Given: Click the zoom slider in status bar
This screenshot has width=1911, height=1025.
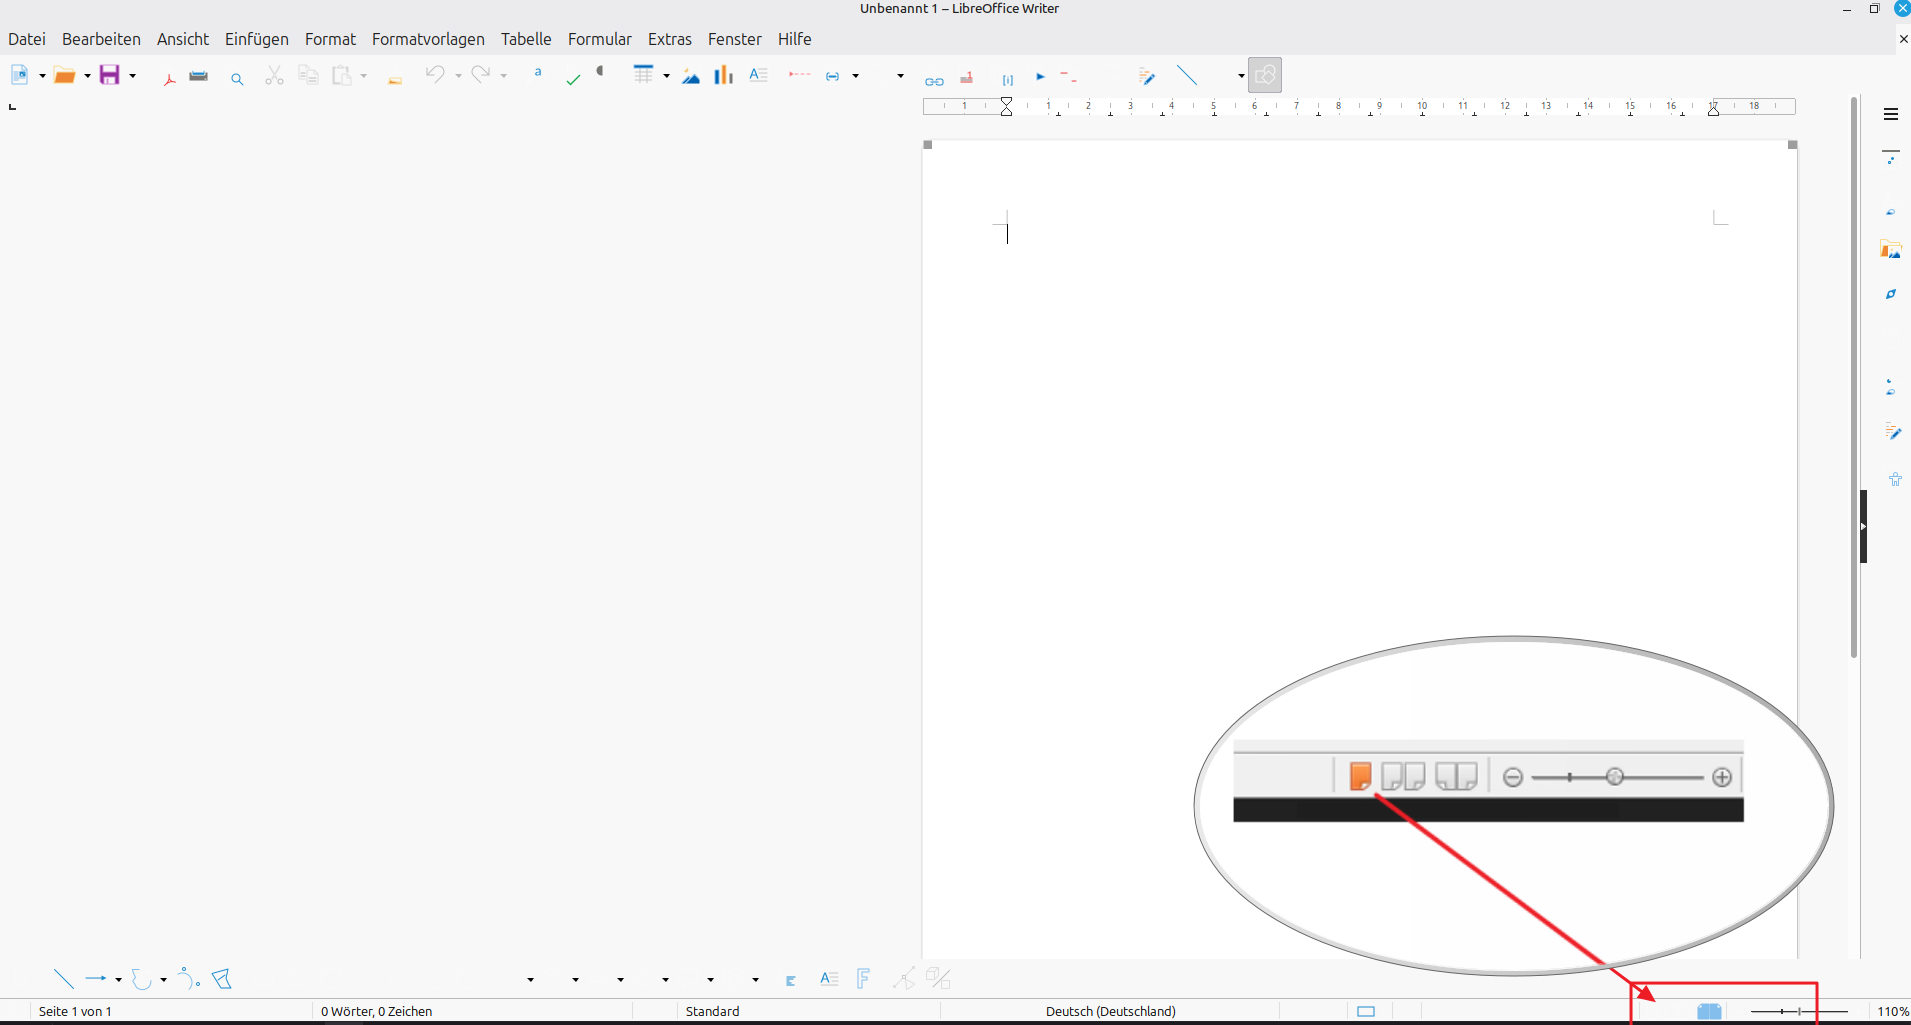Looking at the screenshot, I should [x=1799, y=1012].
